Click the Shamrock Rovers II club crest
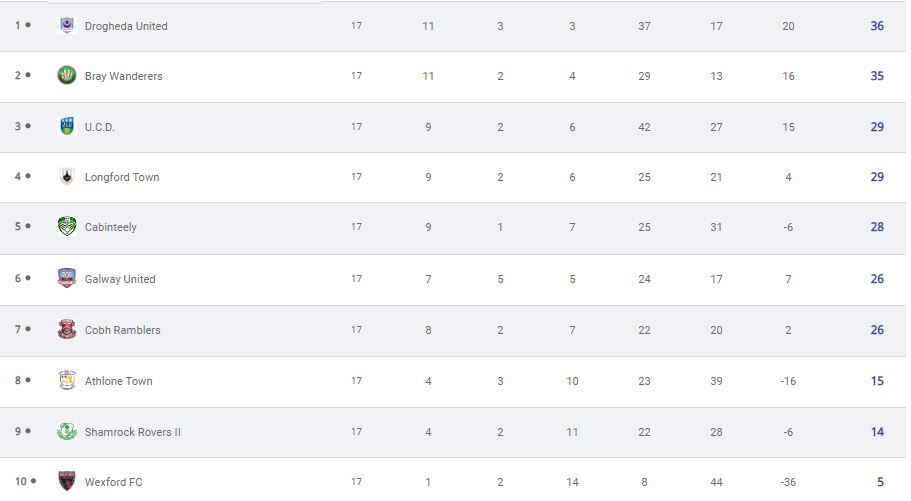 [x=67, y=431]
